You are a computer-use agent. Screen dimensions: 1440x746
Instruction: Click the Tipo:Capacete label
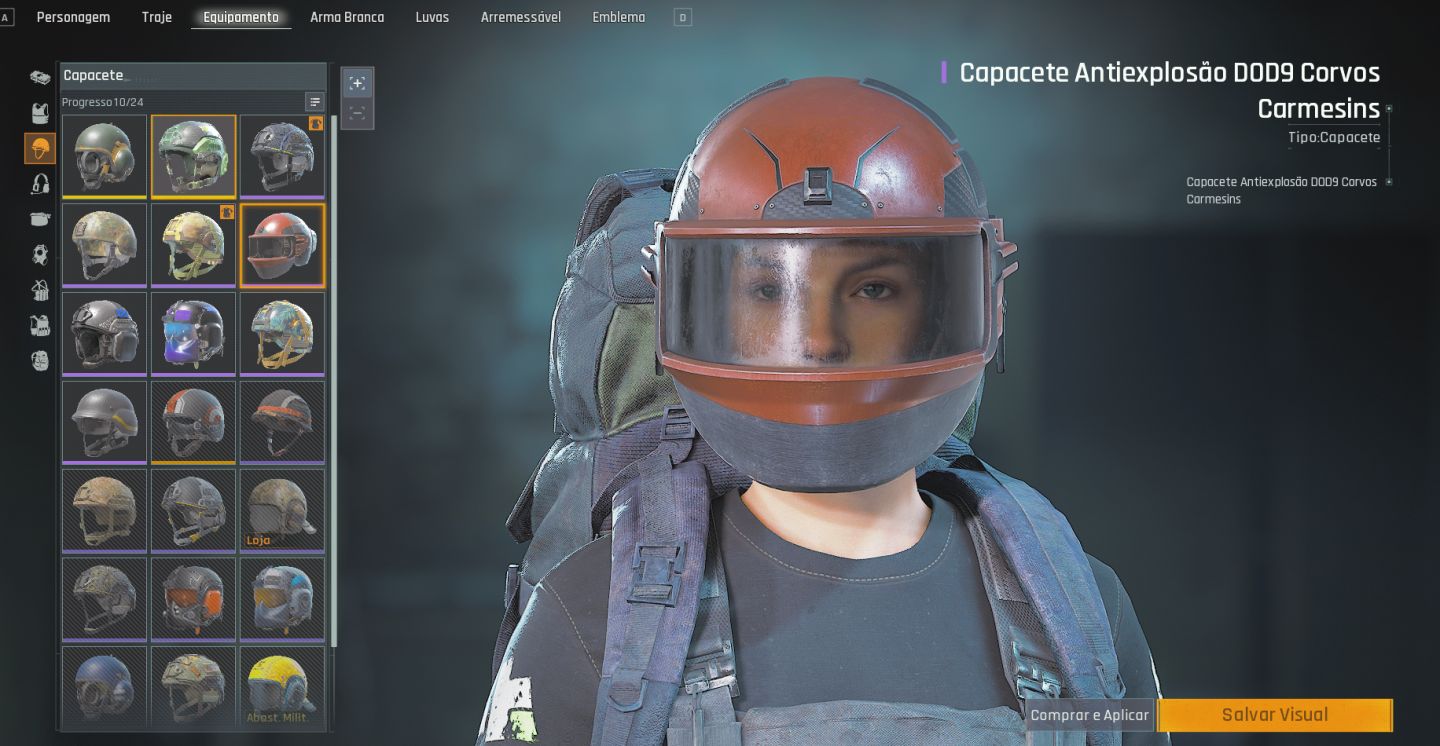[1334, 137]
